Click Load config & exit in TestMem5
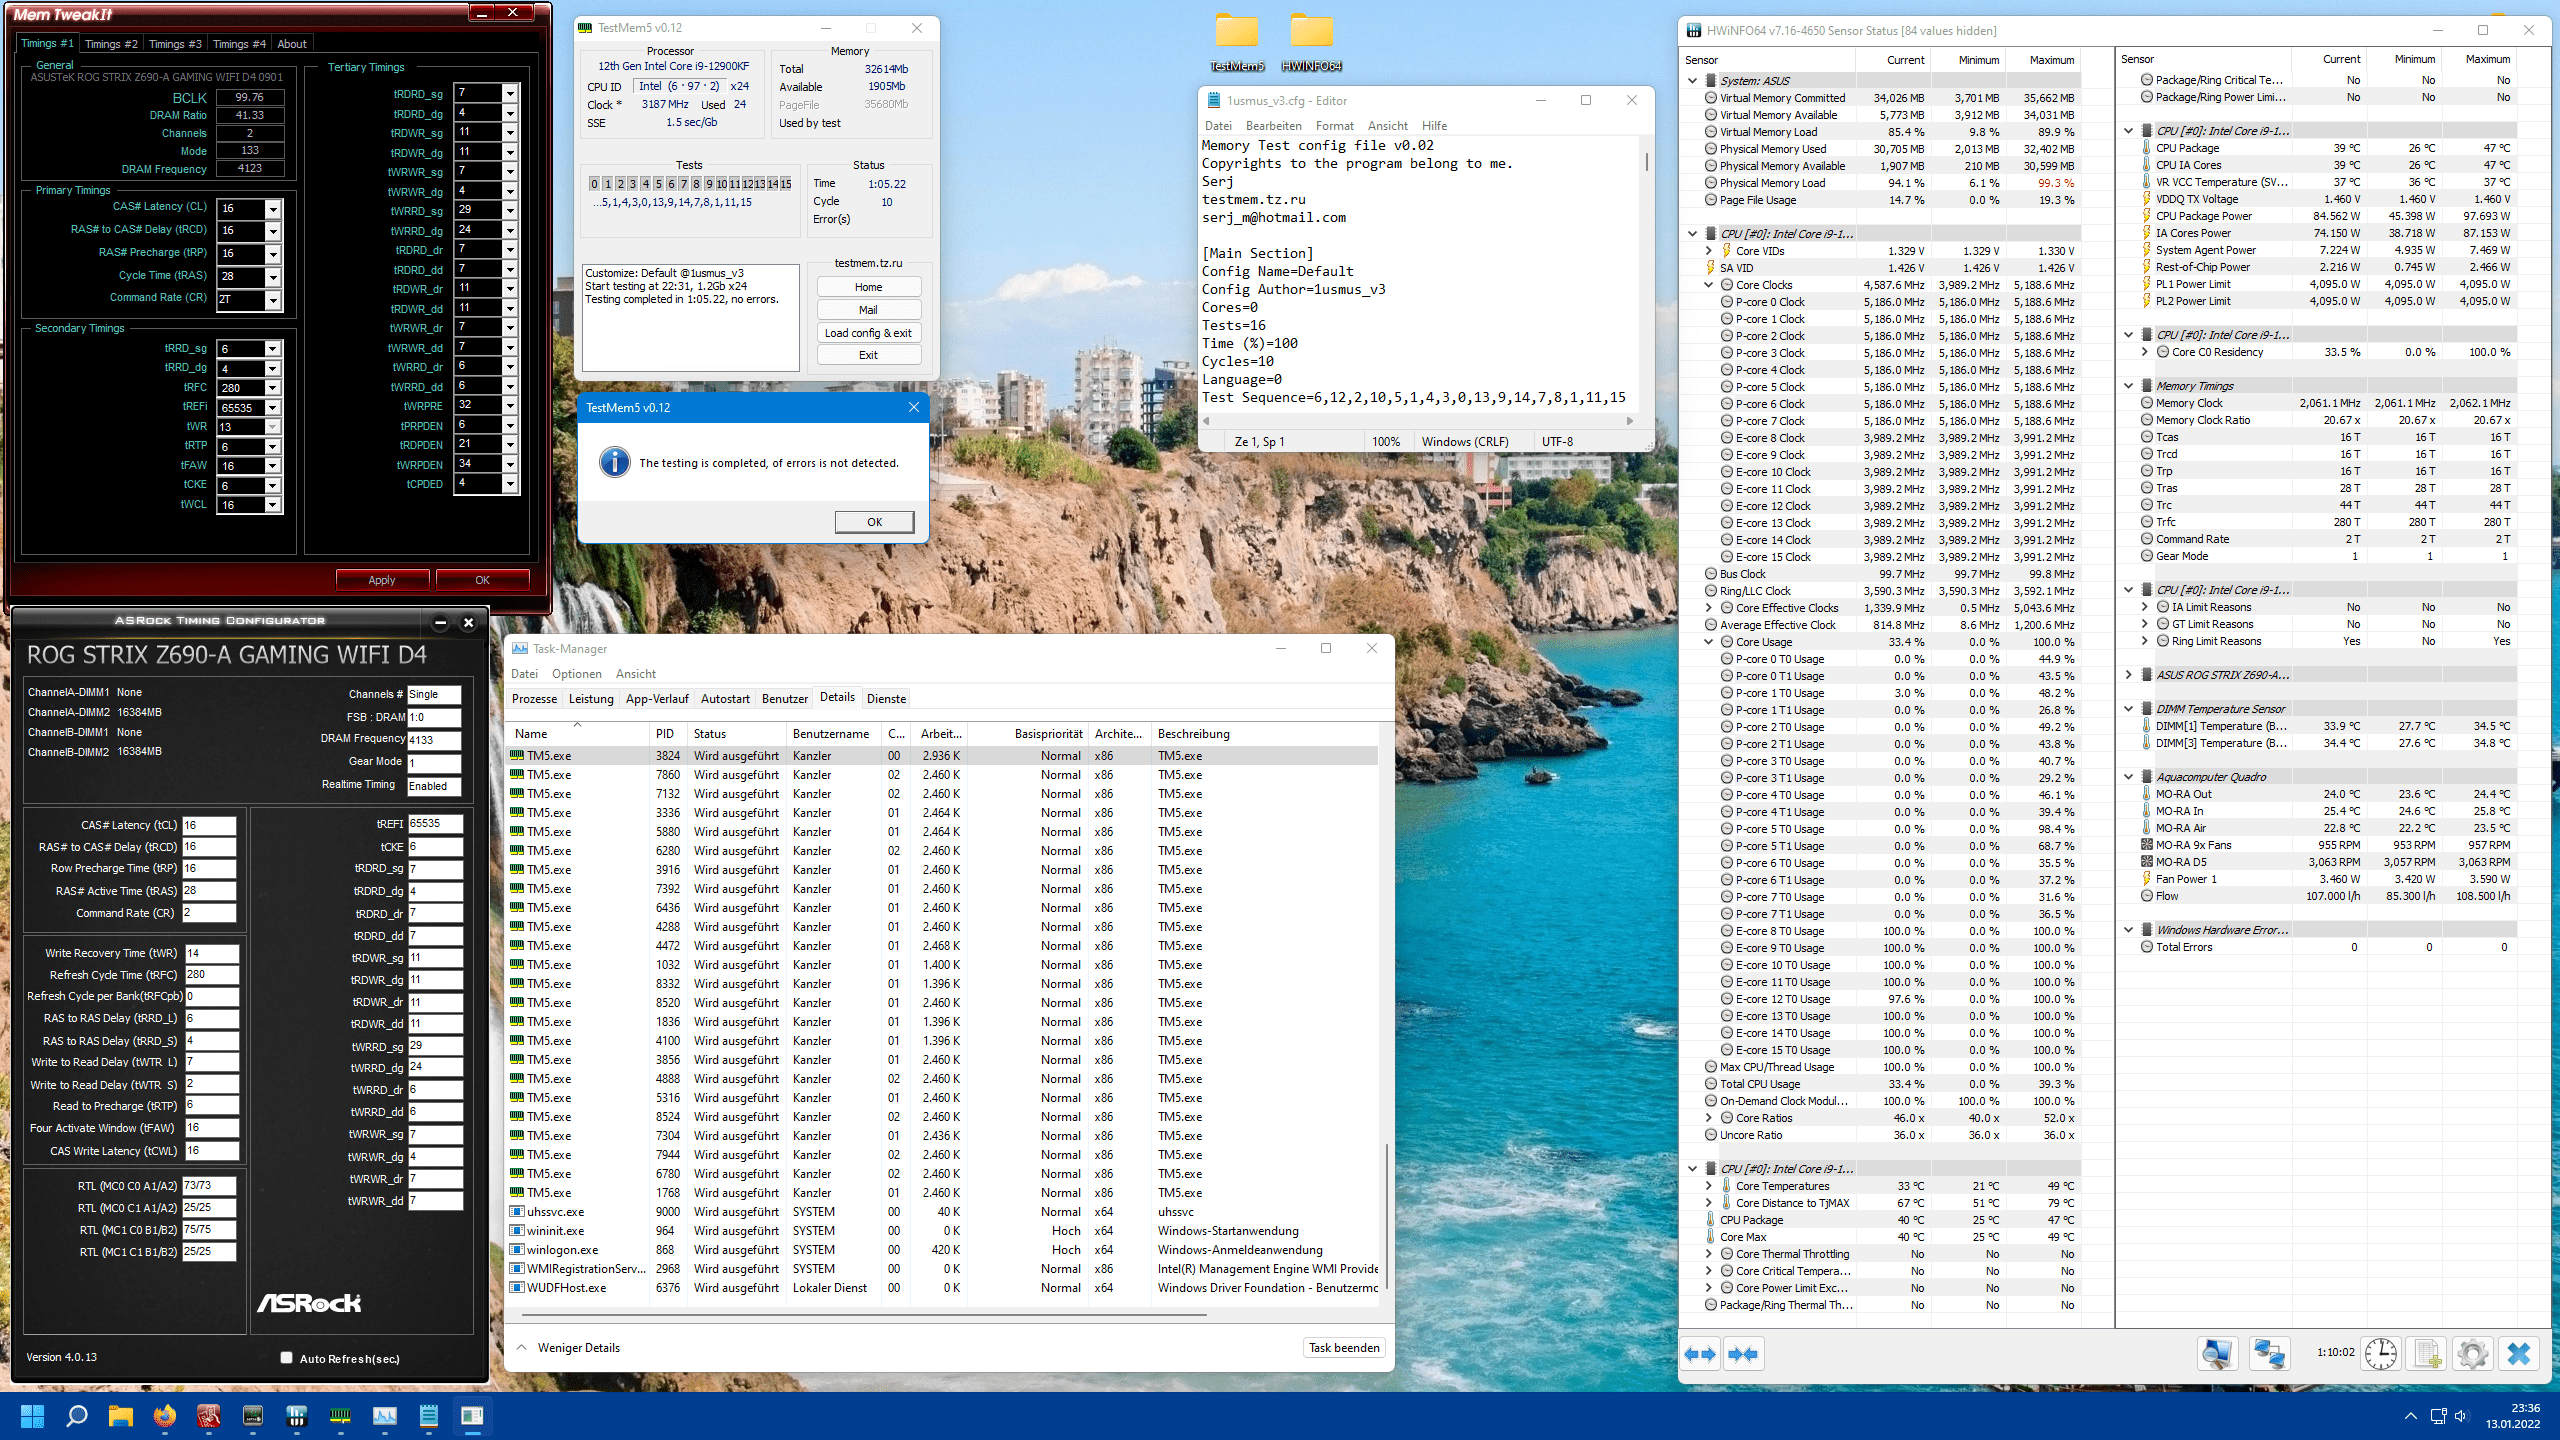Image resolution: width=2560 pixels, height=1440 pixels. [x=868, y=333]
